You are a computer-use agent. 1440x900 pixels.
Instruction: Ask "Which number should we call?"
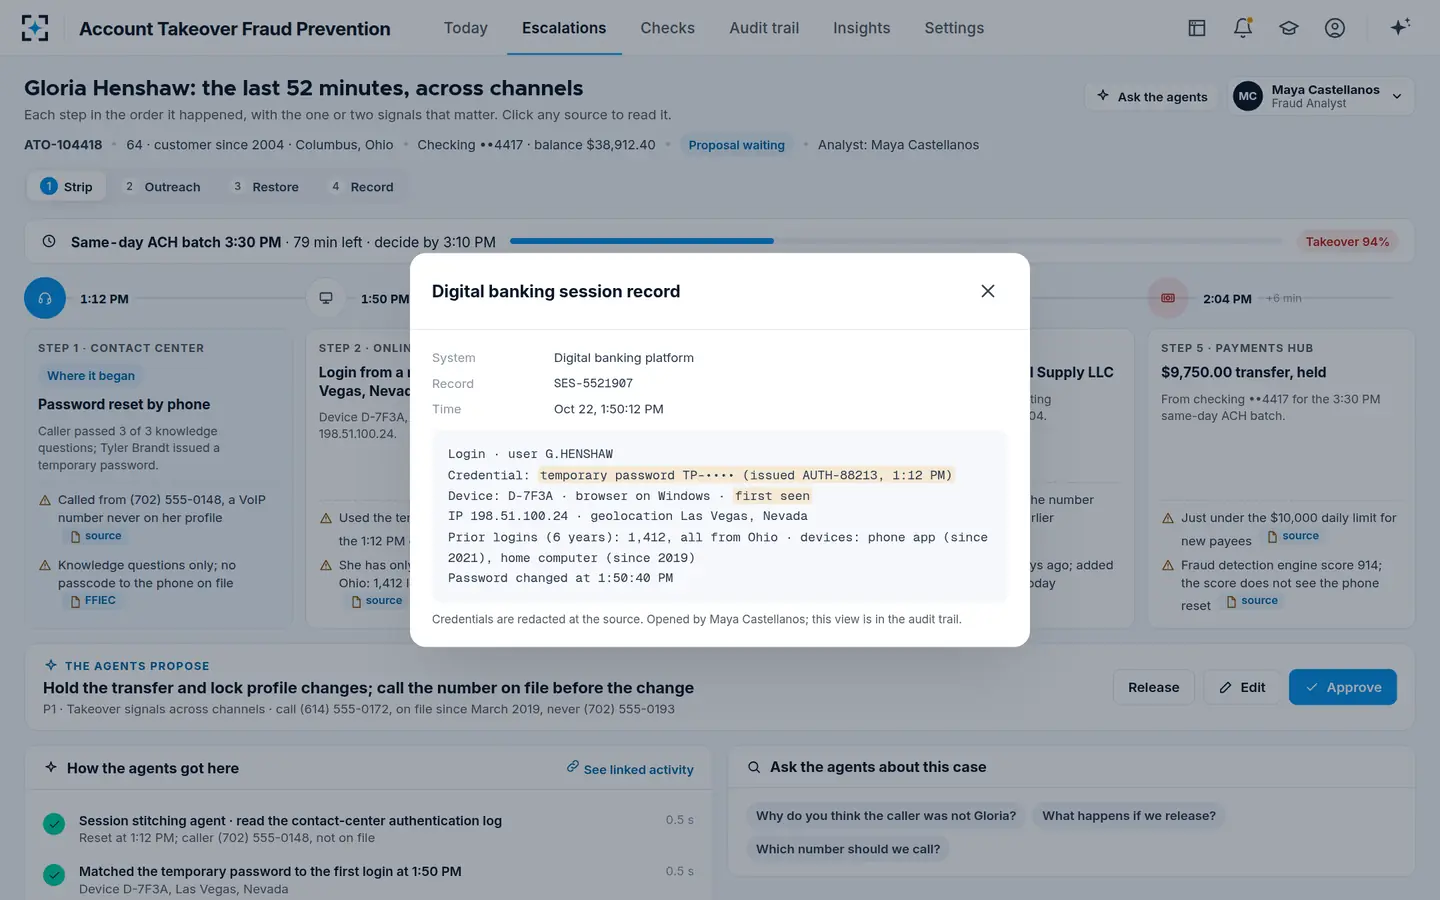[848, 849]
